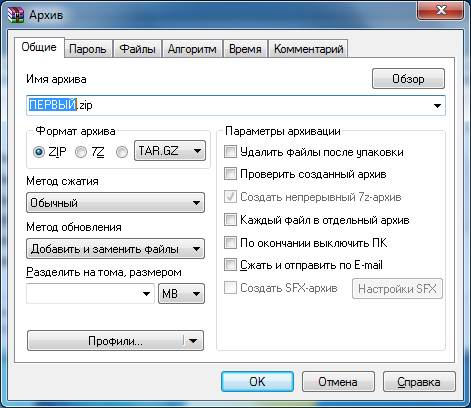This screenshot has height=408, width=471.
Task: Open the Метод обновления dropdown
Action: 115,249
